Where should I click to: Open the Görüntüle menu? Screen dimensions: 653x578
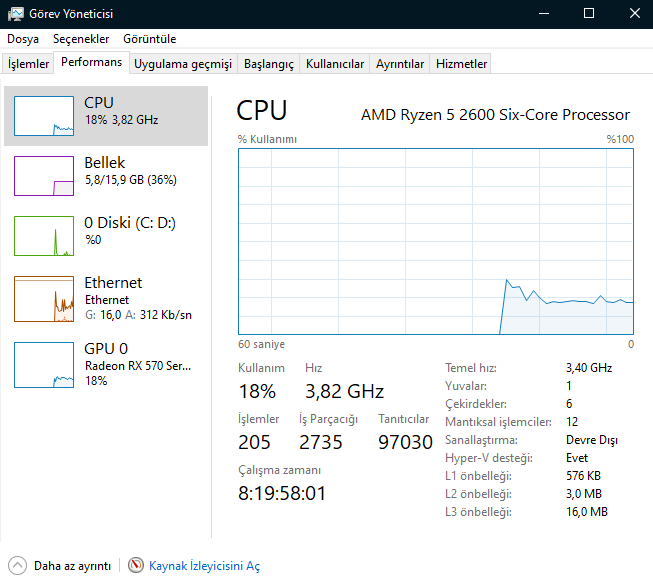tap(149, 39)
